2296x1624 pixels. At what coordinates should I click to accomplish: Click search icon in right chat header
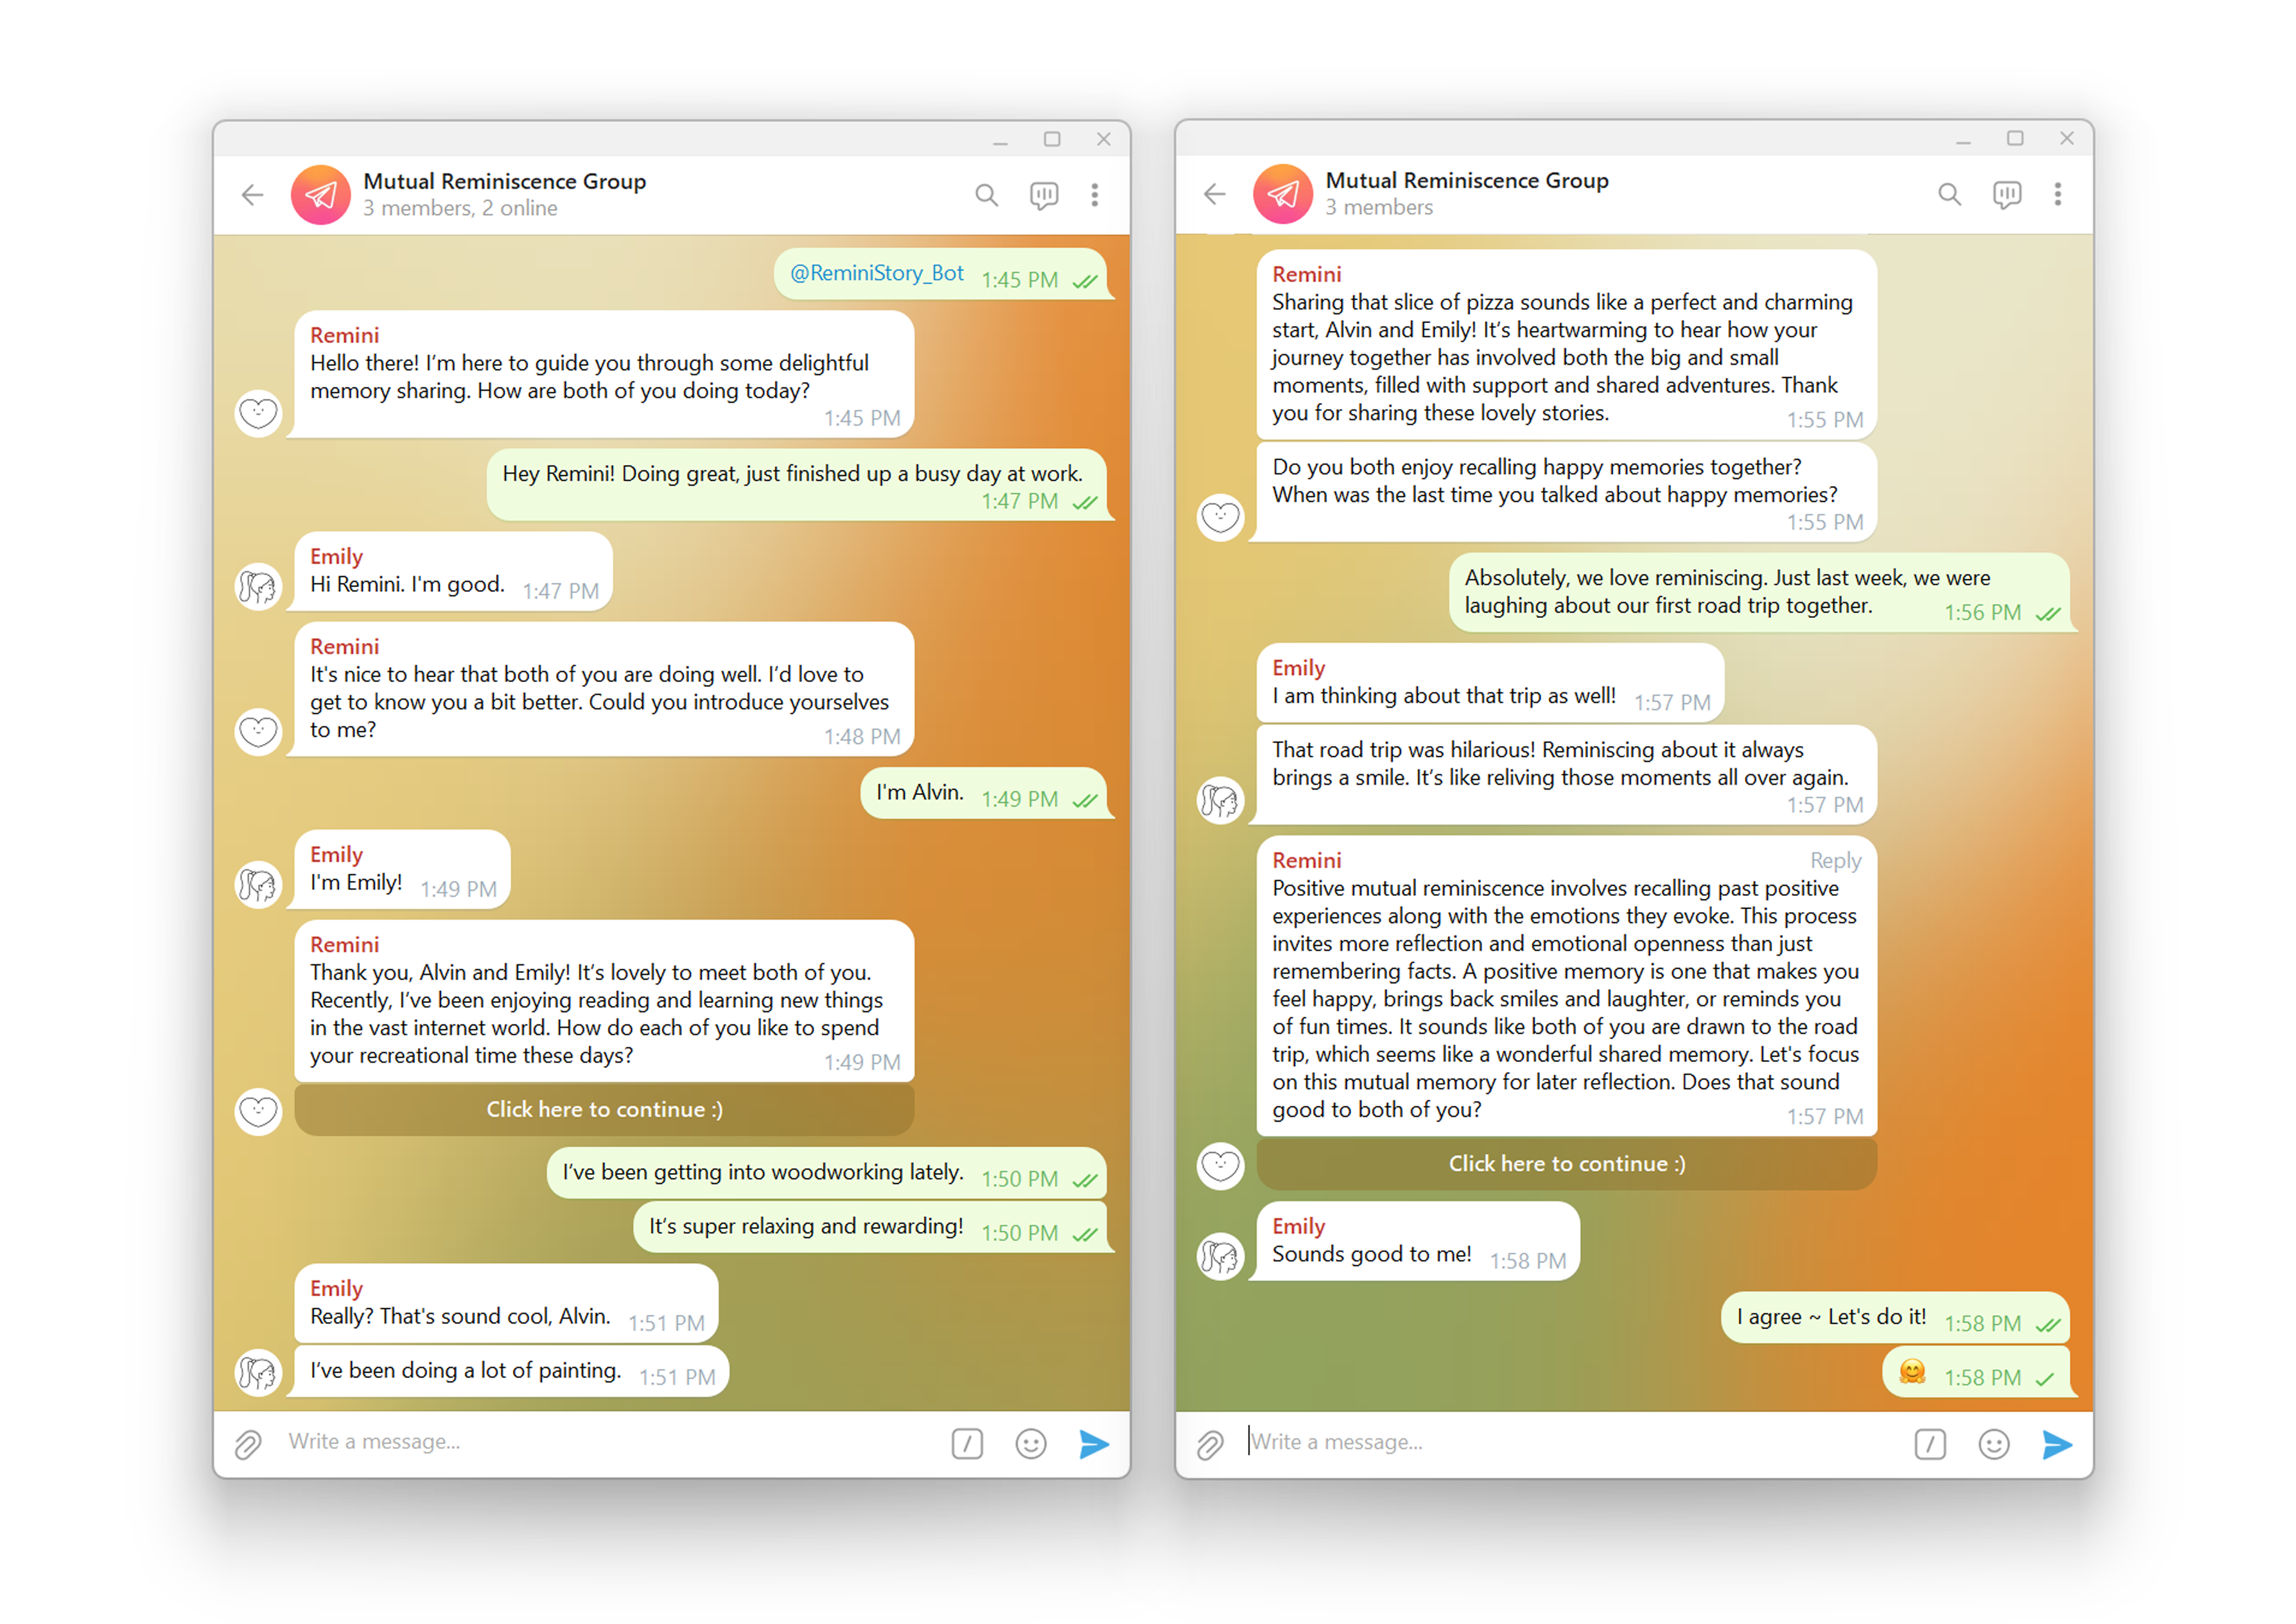pyautogui.click(x=1949, y=194)
